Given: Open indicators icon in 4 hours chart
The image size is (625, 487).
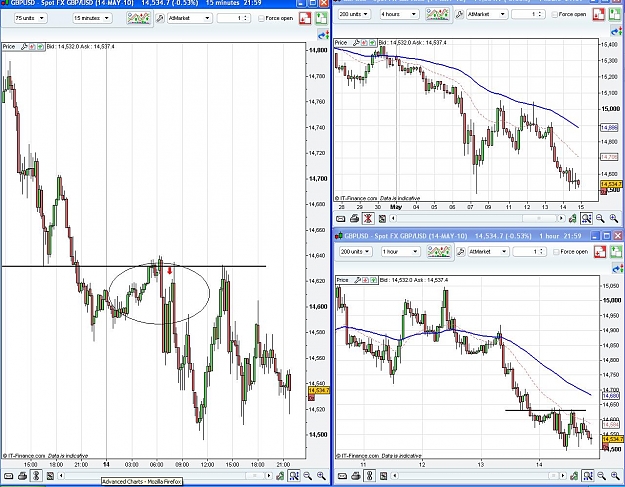Looking at the screenshot, I should point(438,14).
